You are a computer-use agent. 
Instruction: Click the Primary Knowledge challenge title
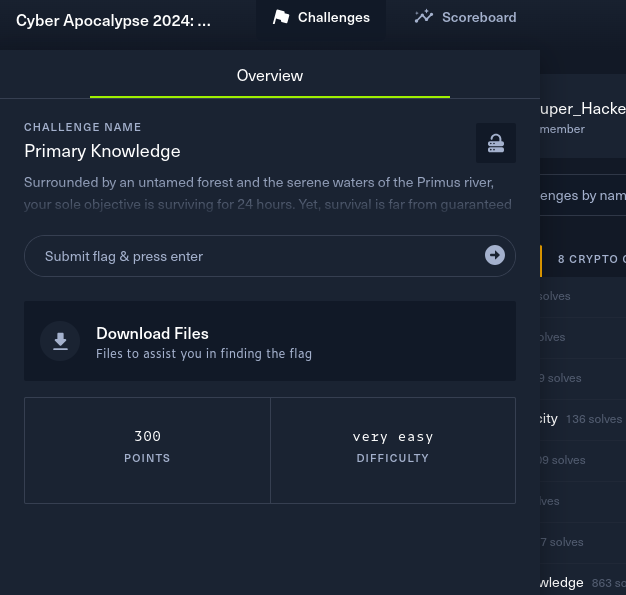tap(102, 151)
